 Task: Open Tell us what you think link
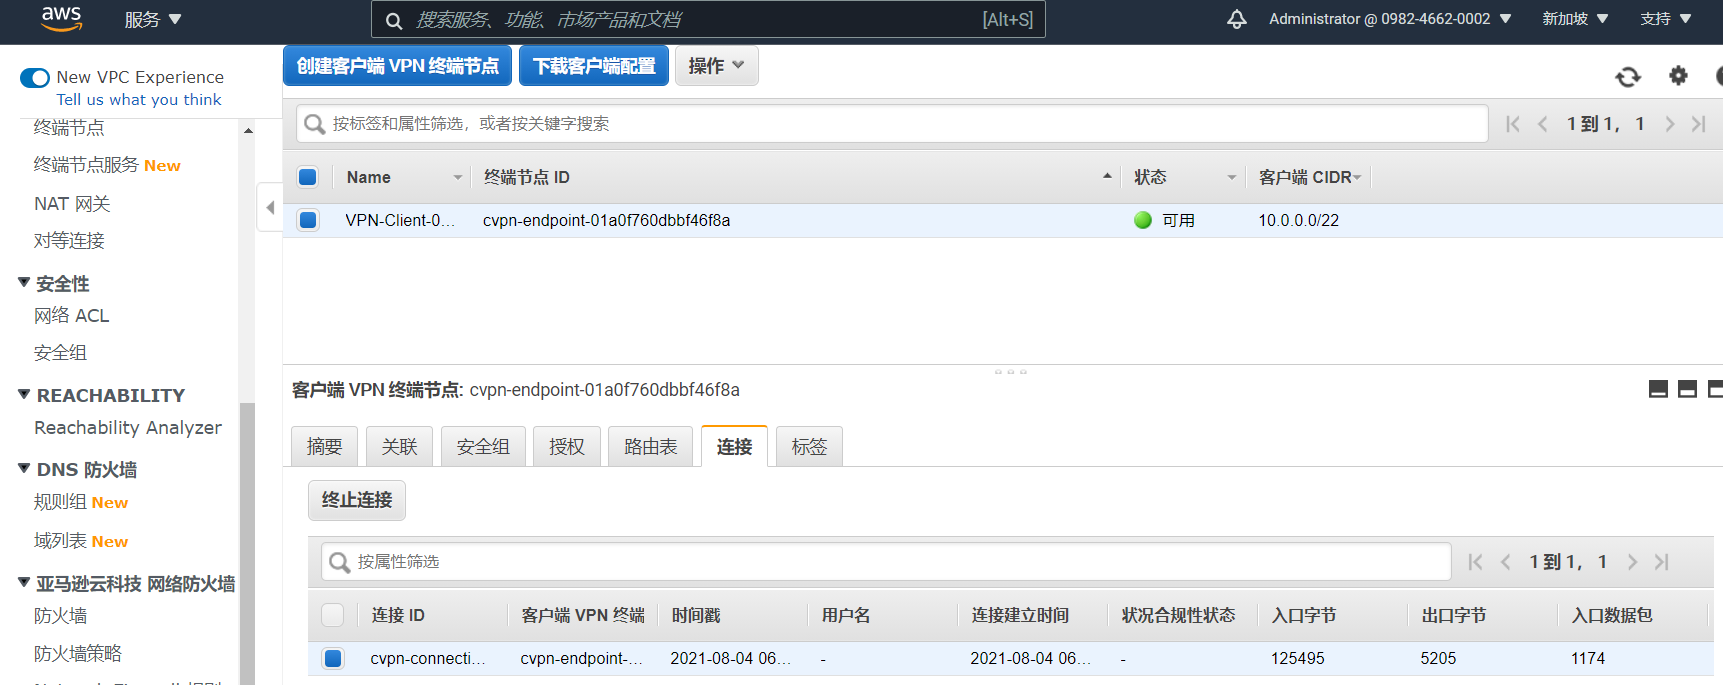[139, 100]
